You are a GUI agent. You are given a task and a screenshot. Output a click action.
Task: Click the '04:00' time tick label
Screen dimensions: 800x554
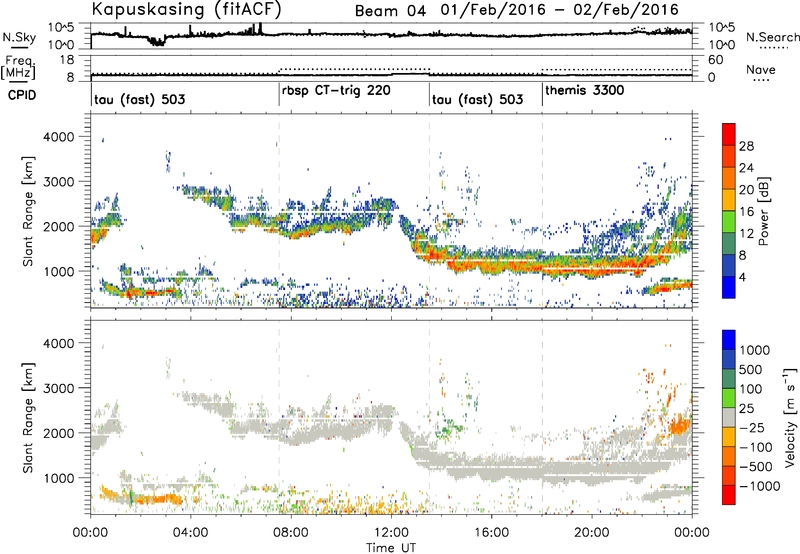click(x=190, y=533)
